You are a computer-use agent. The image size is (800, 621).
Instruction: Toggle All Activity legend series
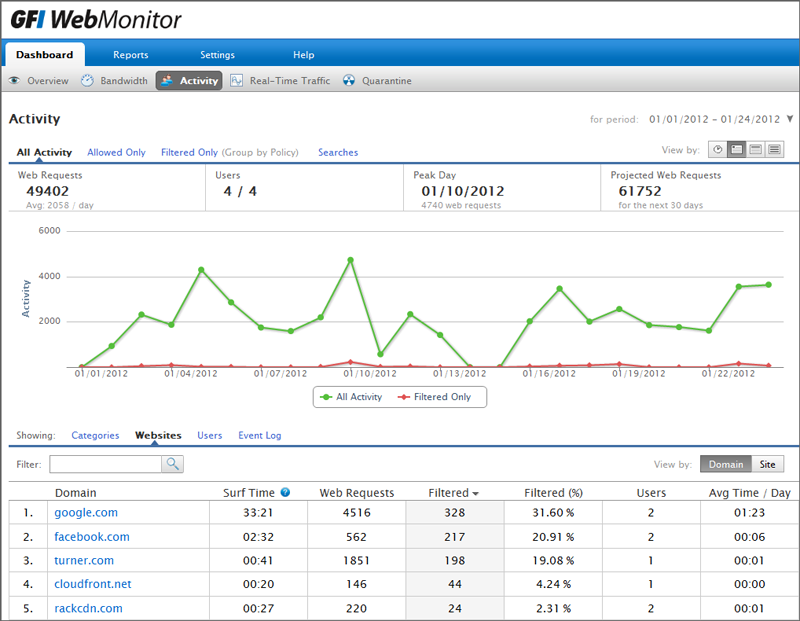[x=351, y=396]
